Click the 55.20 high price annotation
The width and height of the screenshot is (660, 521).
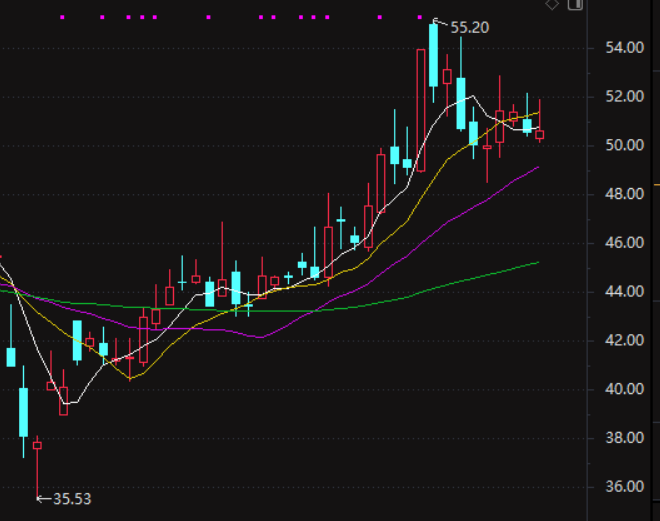470,28
